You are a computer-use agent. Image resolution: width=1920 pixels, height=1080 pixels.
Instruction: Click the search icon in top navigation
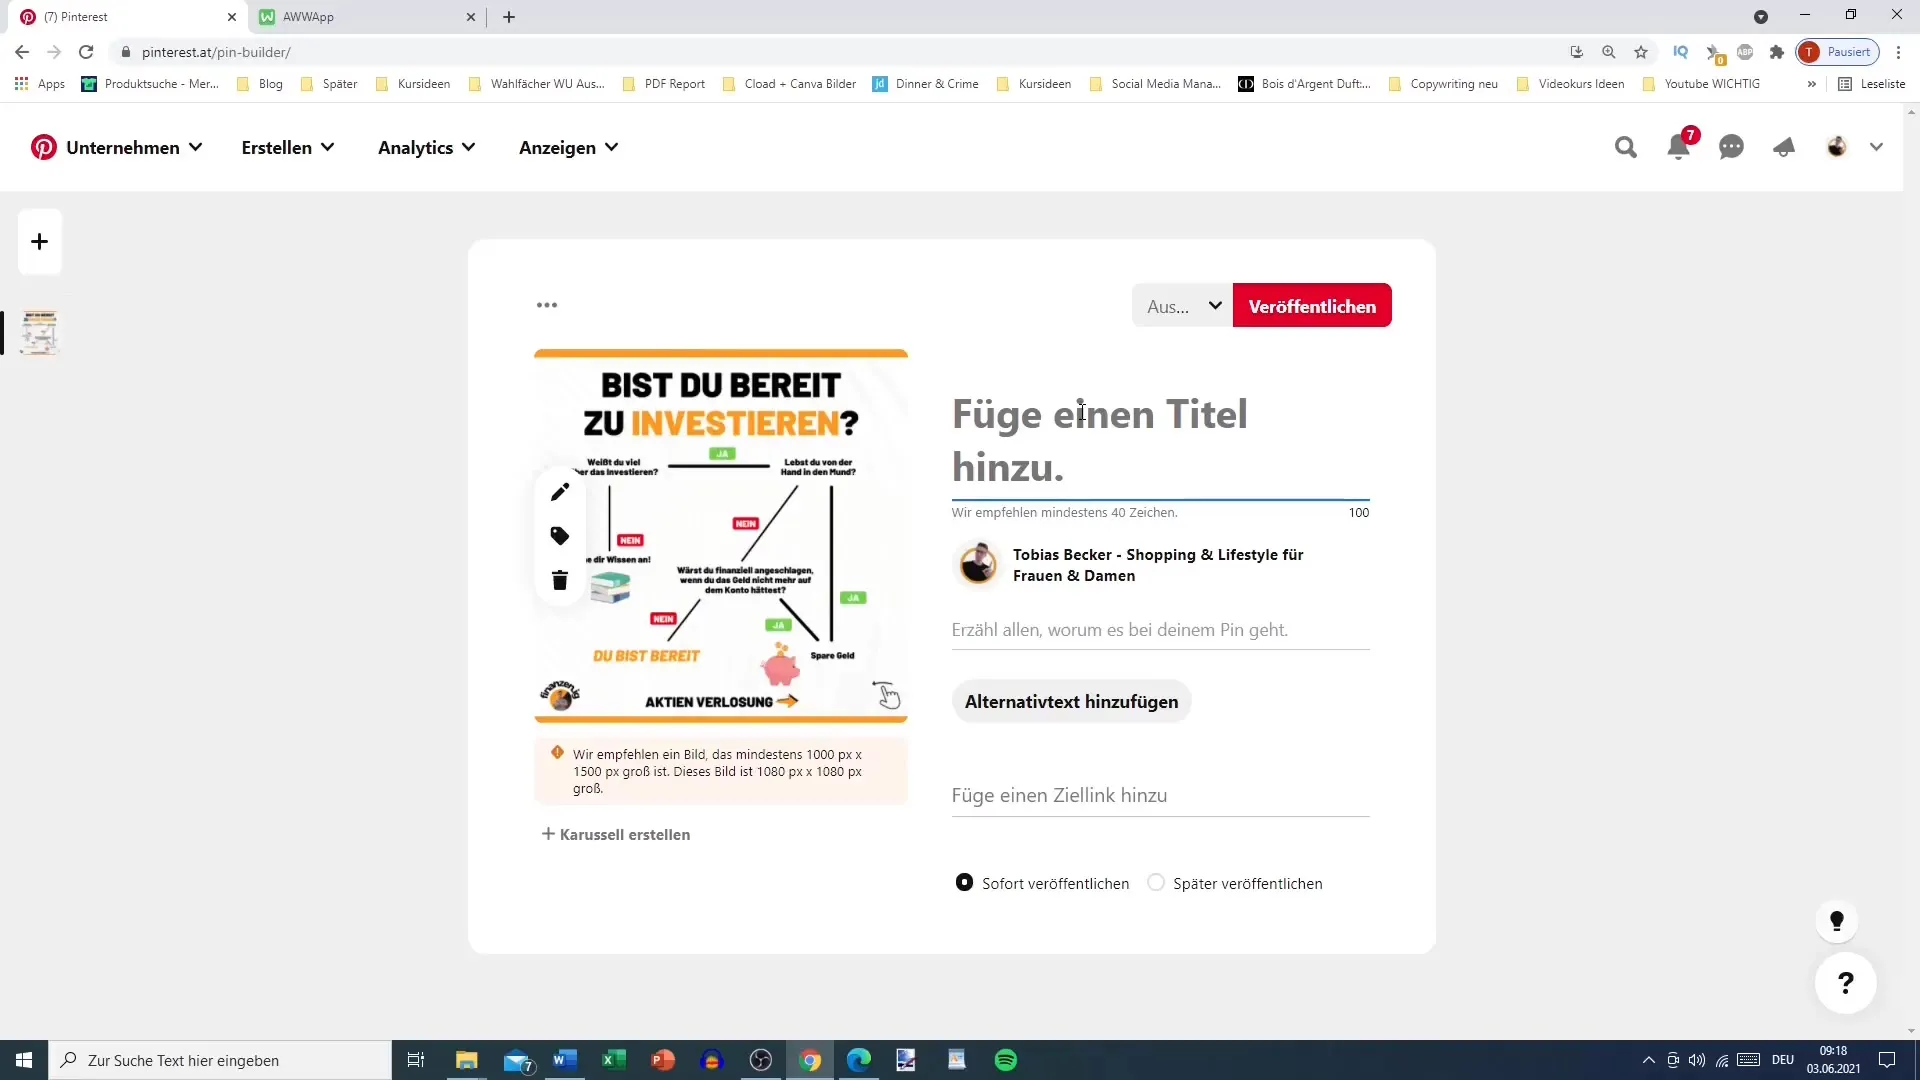click(1626, 146)
